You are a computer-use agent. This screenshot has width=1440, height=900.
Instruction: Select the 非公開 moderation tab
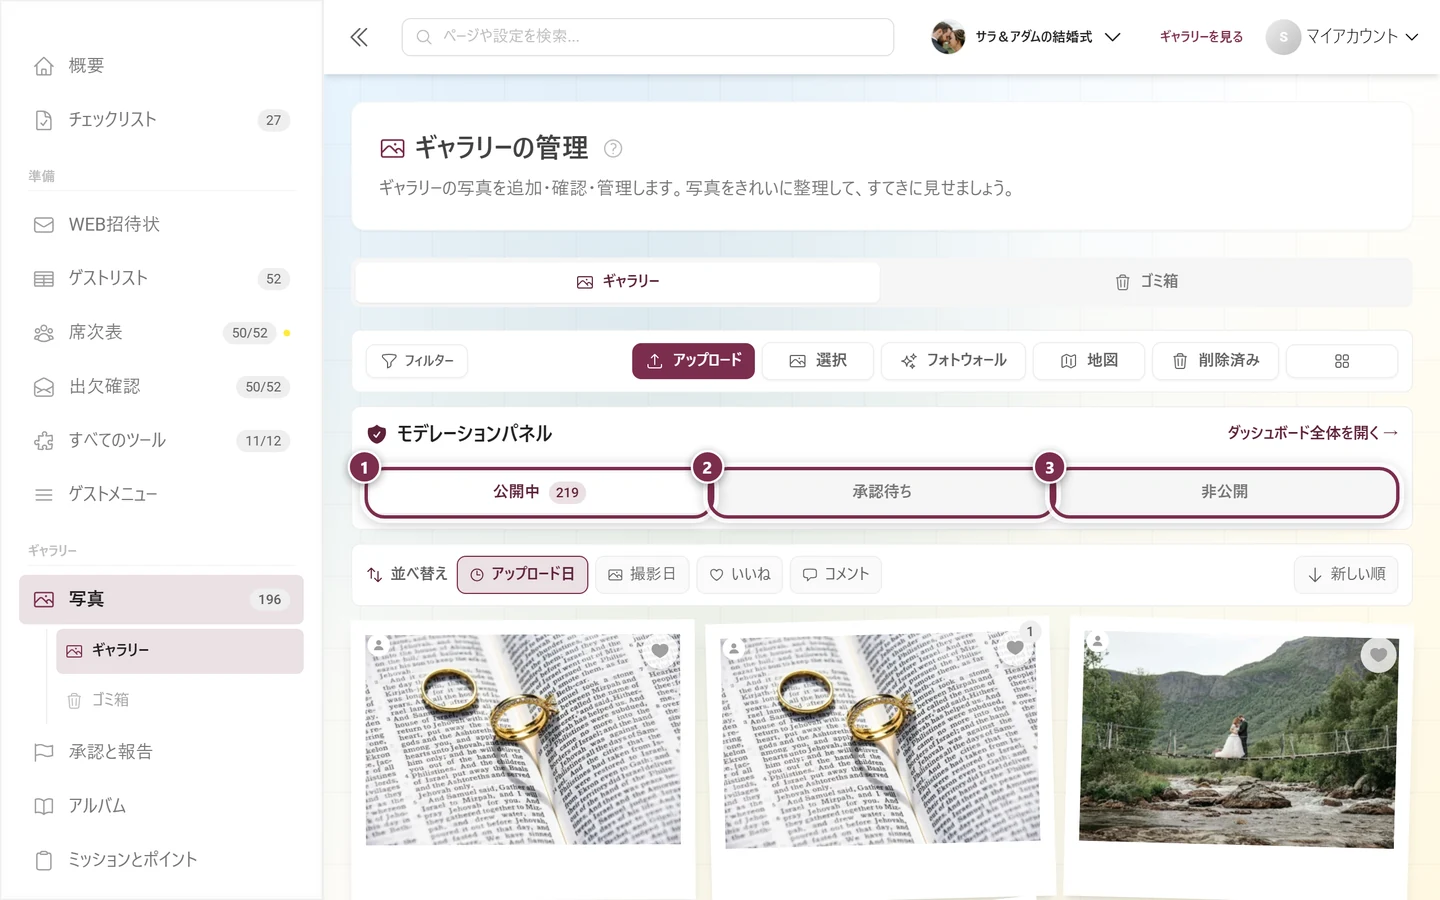[1224, 492]
